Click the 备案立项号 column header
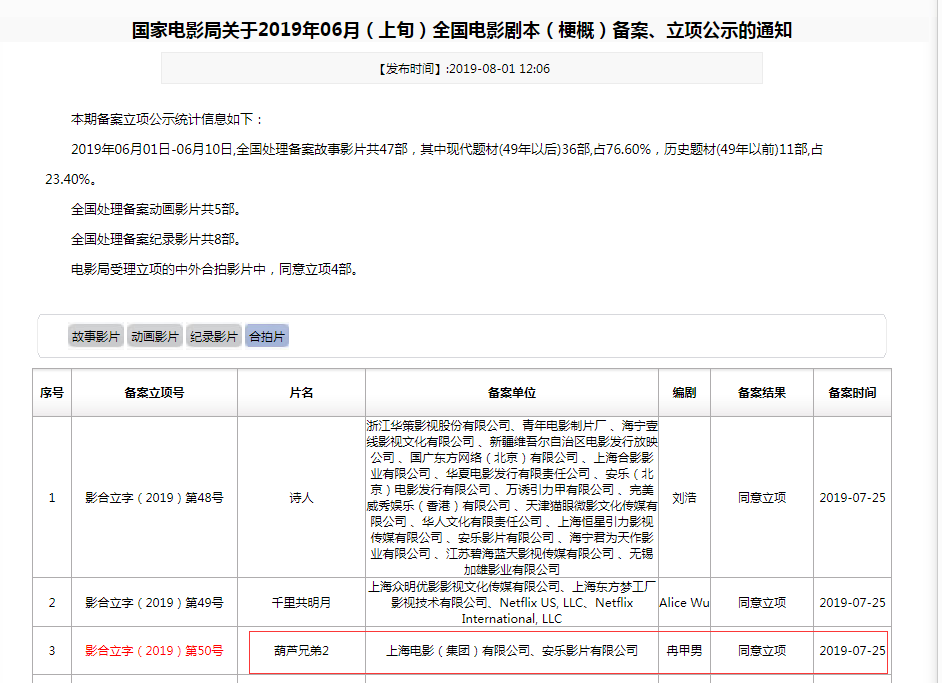Image resolution: width=942 pixels, height=683 pixels. 154,393
